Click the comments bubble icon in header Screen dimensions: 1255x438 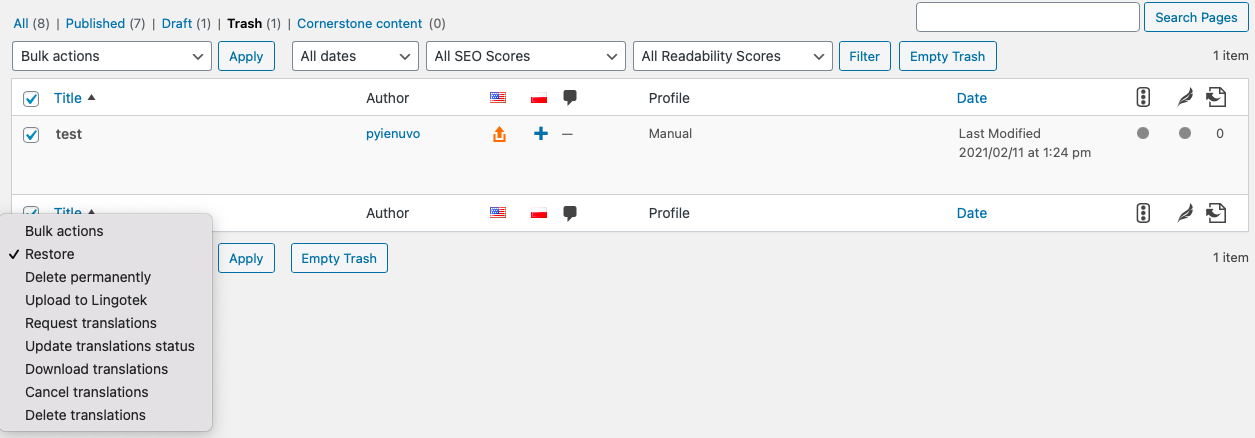(570, 98)
